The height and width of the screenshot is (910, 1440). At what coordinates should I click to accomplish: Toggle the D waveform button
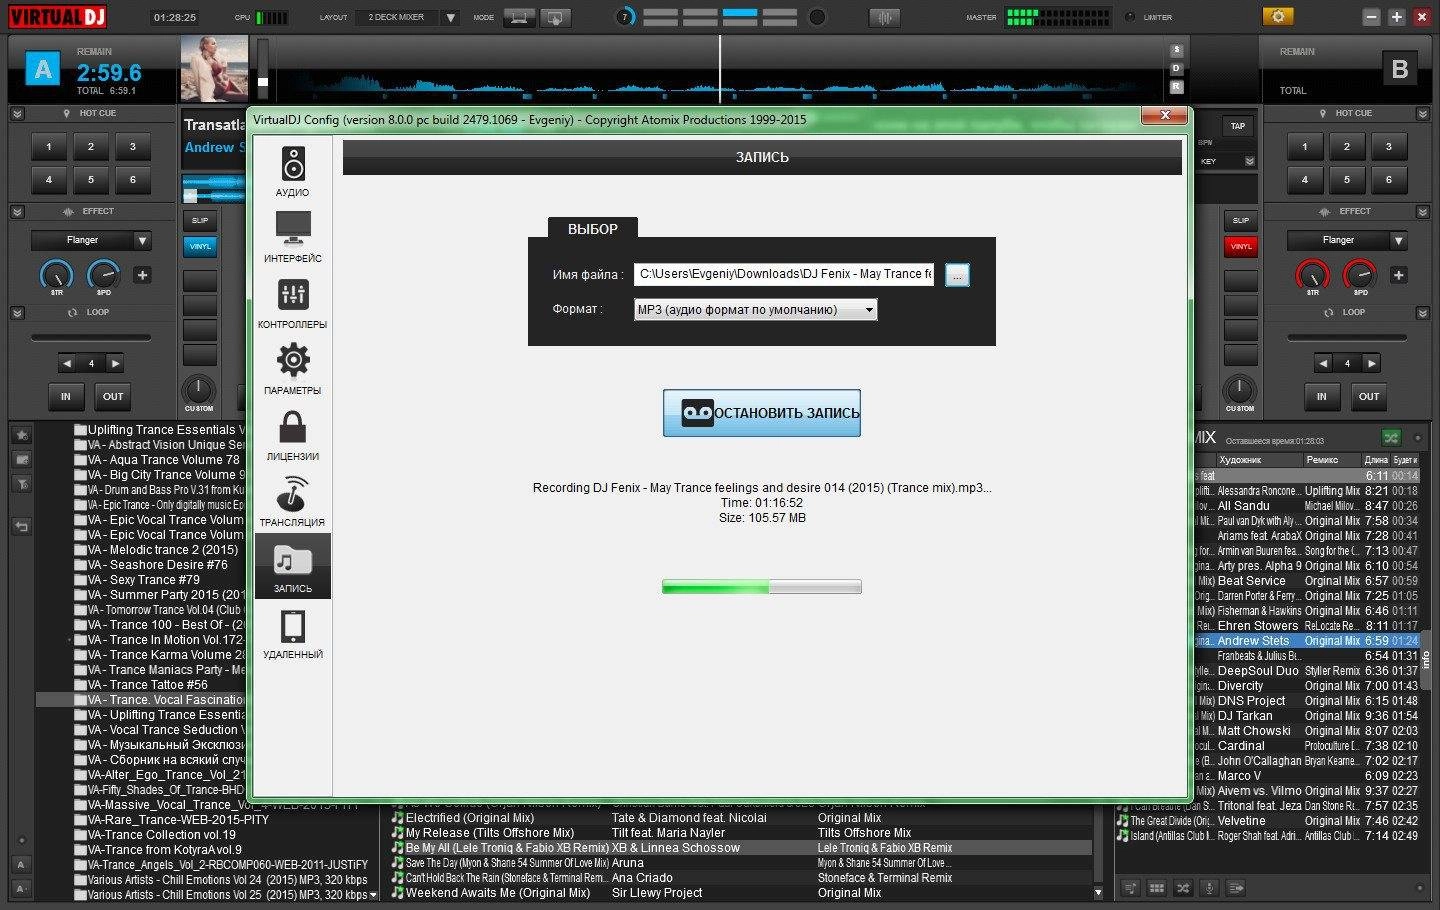(x=1176, y=68)
